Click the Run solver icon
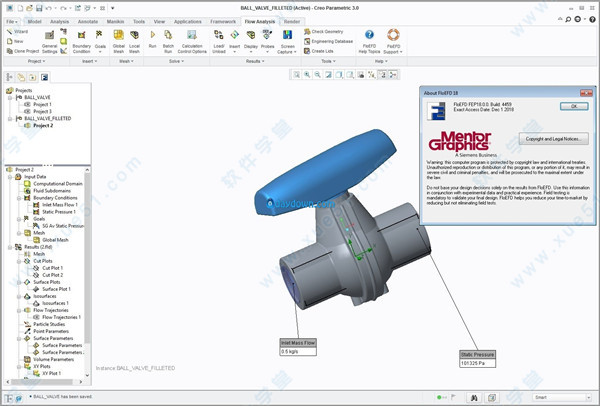 pos(152,38)
